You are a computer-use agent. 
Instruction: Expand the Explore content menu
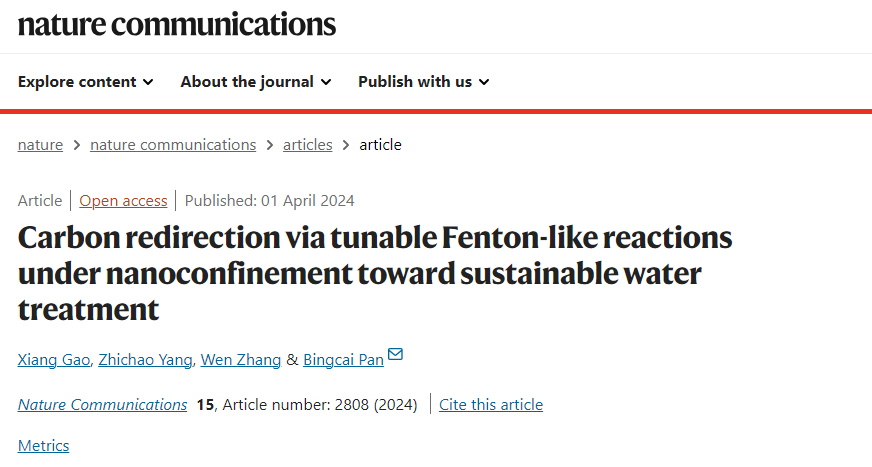point(86,82)
